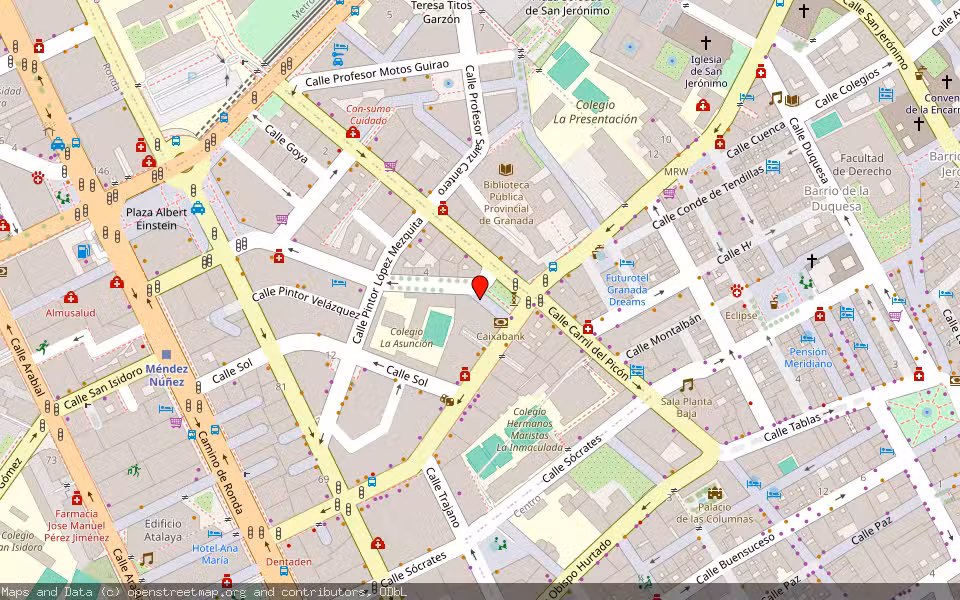Select the Colegio La Presentación label
Image resolution: width=960 pixels, height=600 pixels.
tap(595, 112)
